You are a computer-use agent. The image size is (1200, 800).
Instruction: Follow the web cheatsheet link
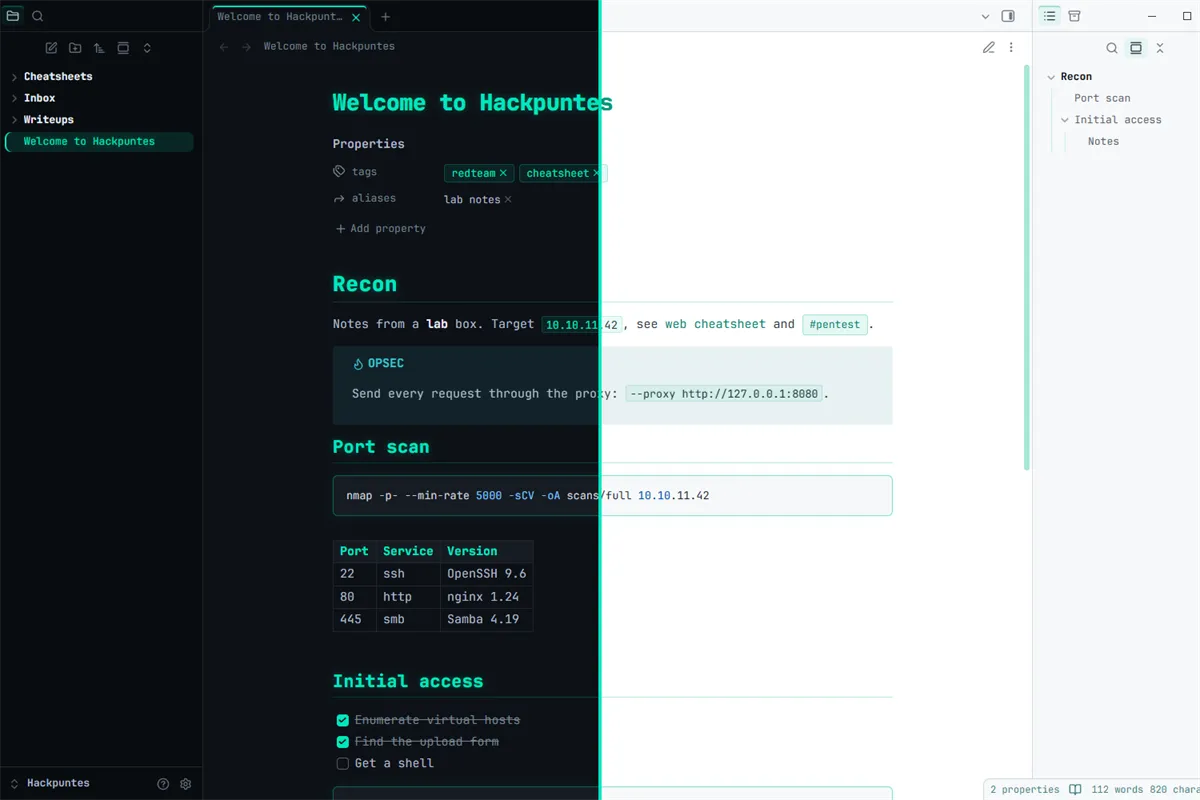coord(715,324)
